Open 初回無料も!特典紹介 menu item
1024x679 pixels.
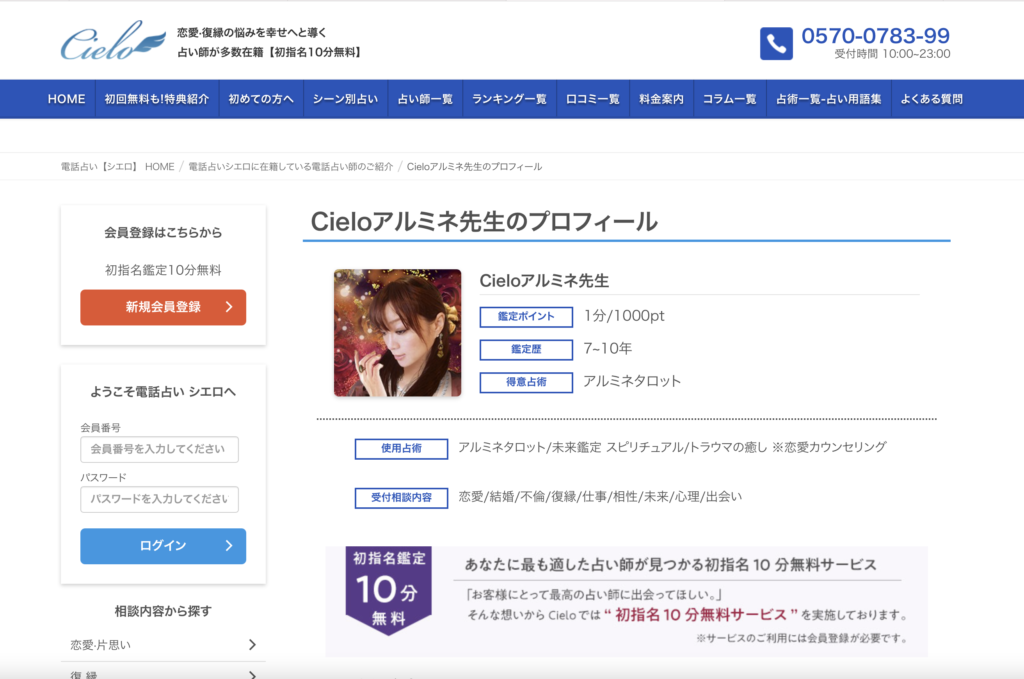(x=157, y=99)
